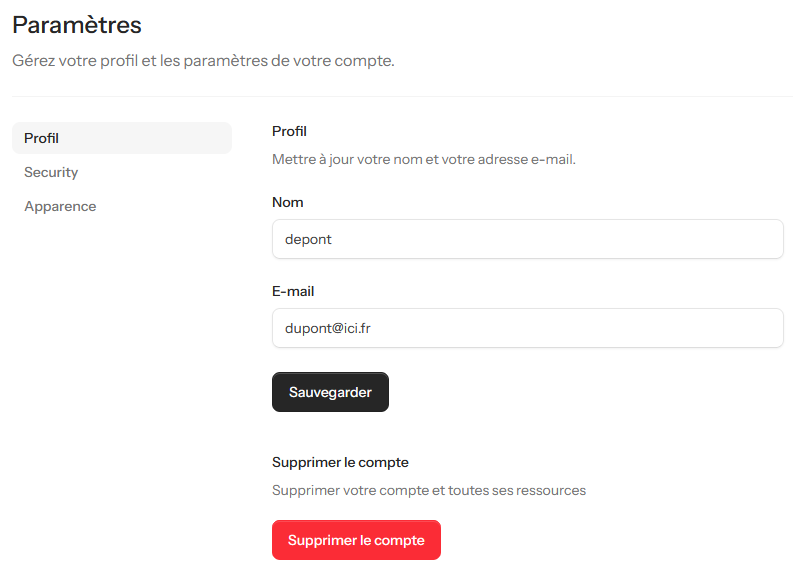Click the Profil heading above the form

[x=289, y=131]
